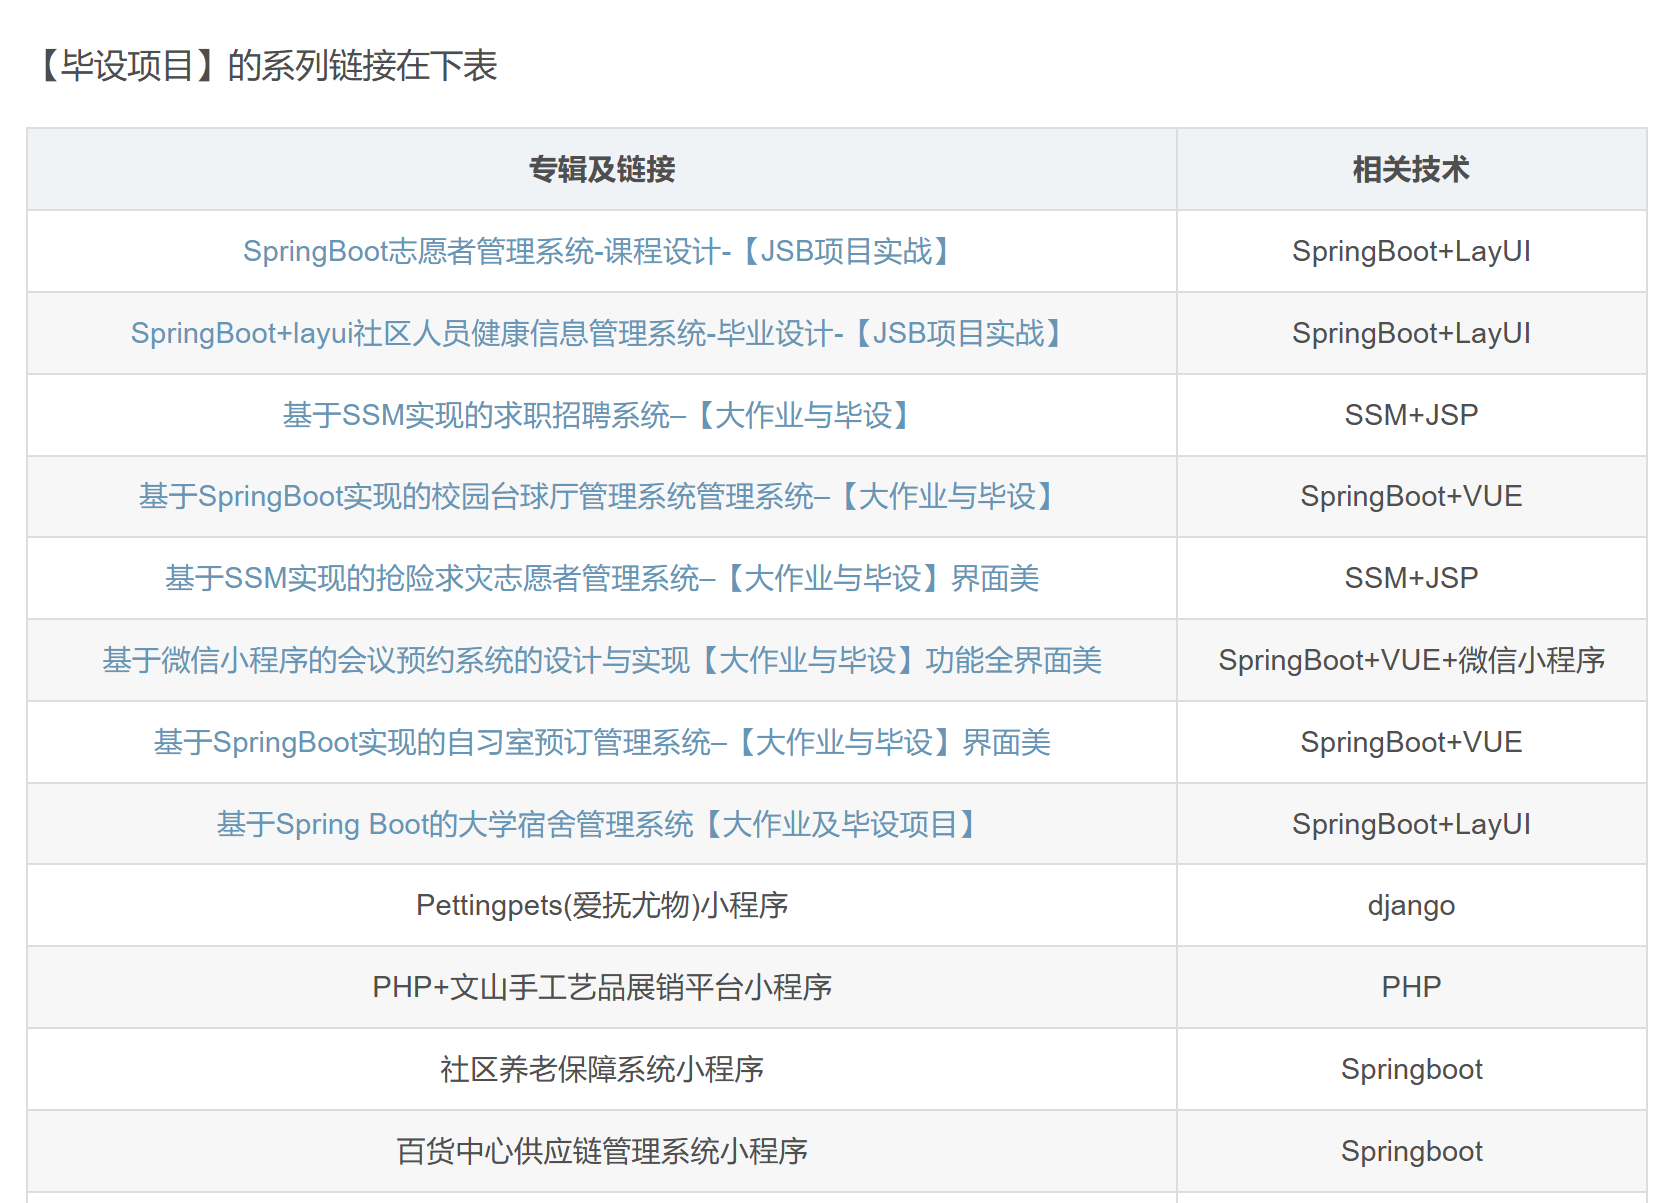This screenshot has width=1656, height=1203.
Task: Select Springboot in the 百货中心供应链 row
Action: tap(1411, 1151)
